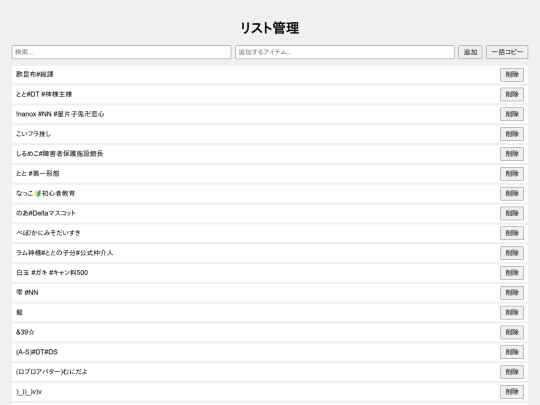
Task: Focus the 追加するアイテム input field
Action: [x=345, y=52]
